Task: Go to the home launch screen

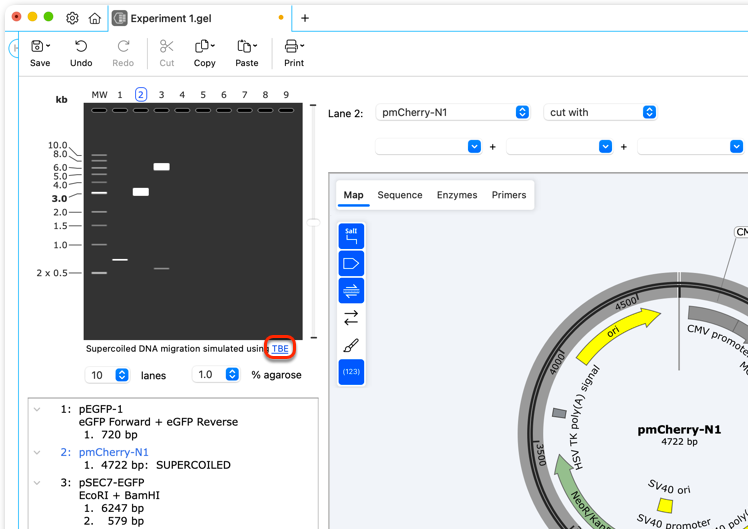Action: point(95,18)
